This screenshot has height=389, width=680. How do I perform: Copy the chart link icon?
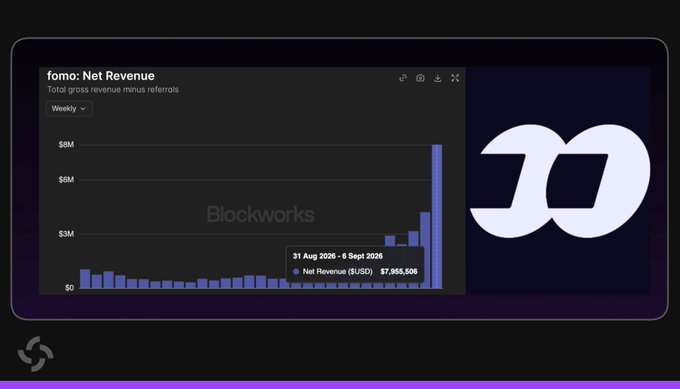[x=403, y=78]
